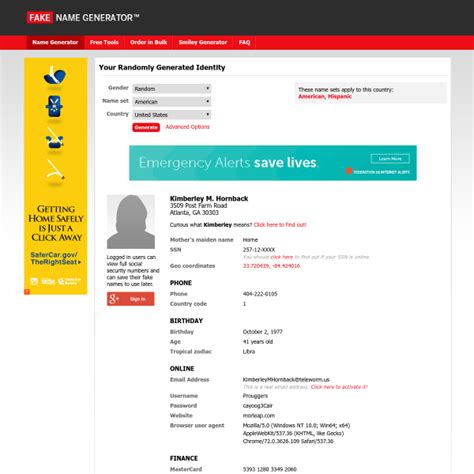This screenshot has width=474, height=474.
Task: Open the geo coordinates link 33.720439
Action: point(271,266)
